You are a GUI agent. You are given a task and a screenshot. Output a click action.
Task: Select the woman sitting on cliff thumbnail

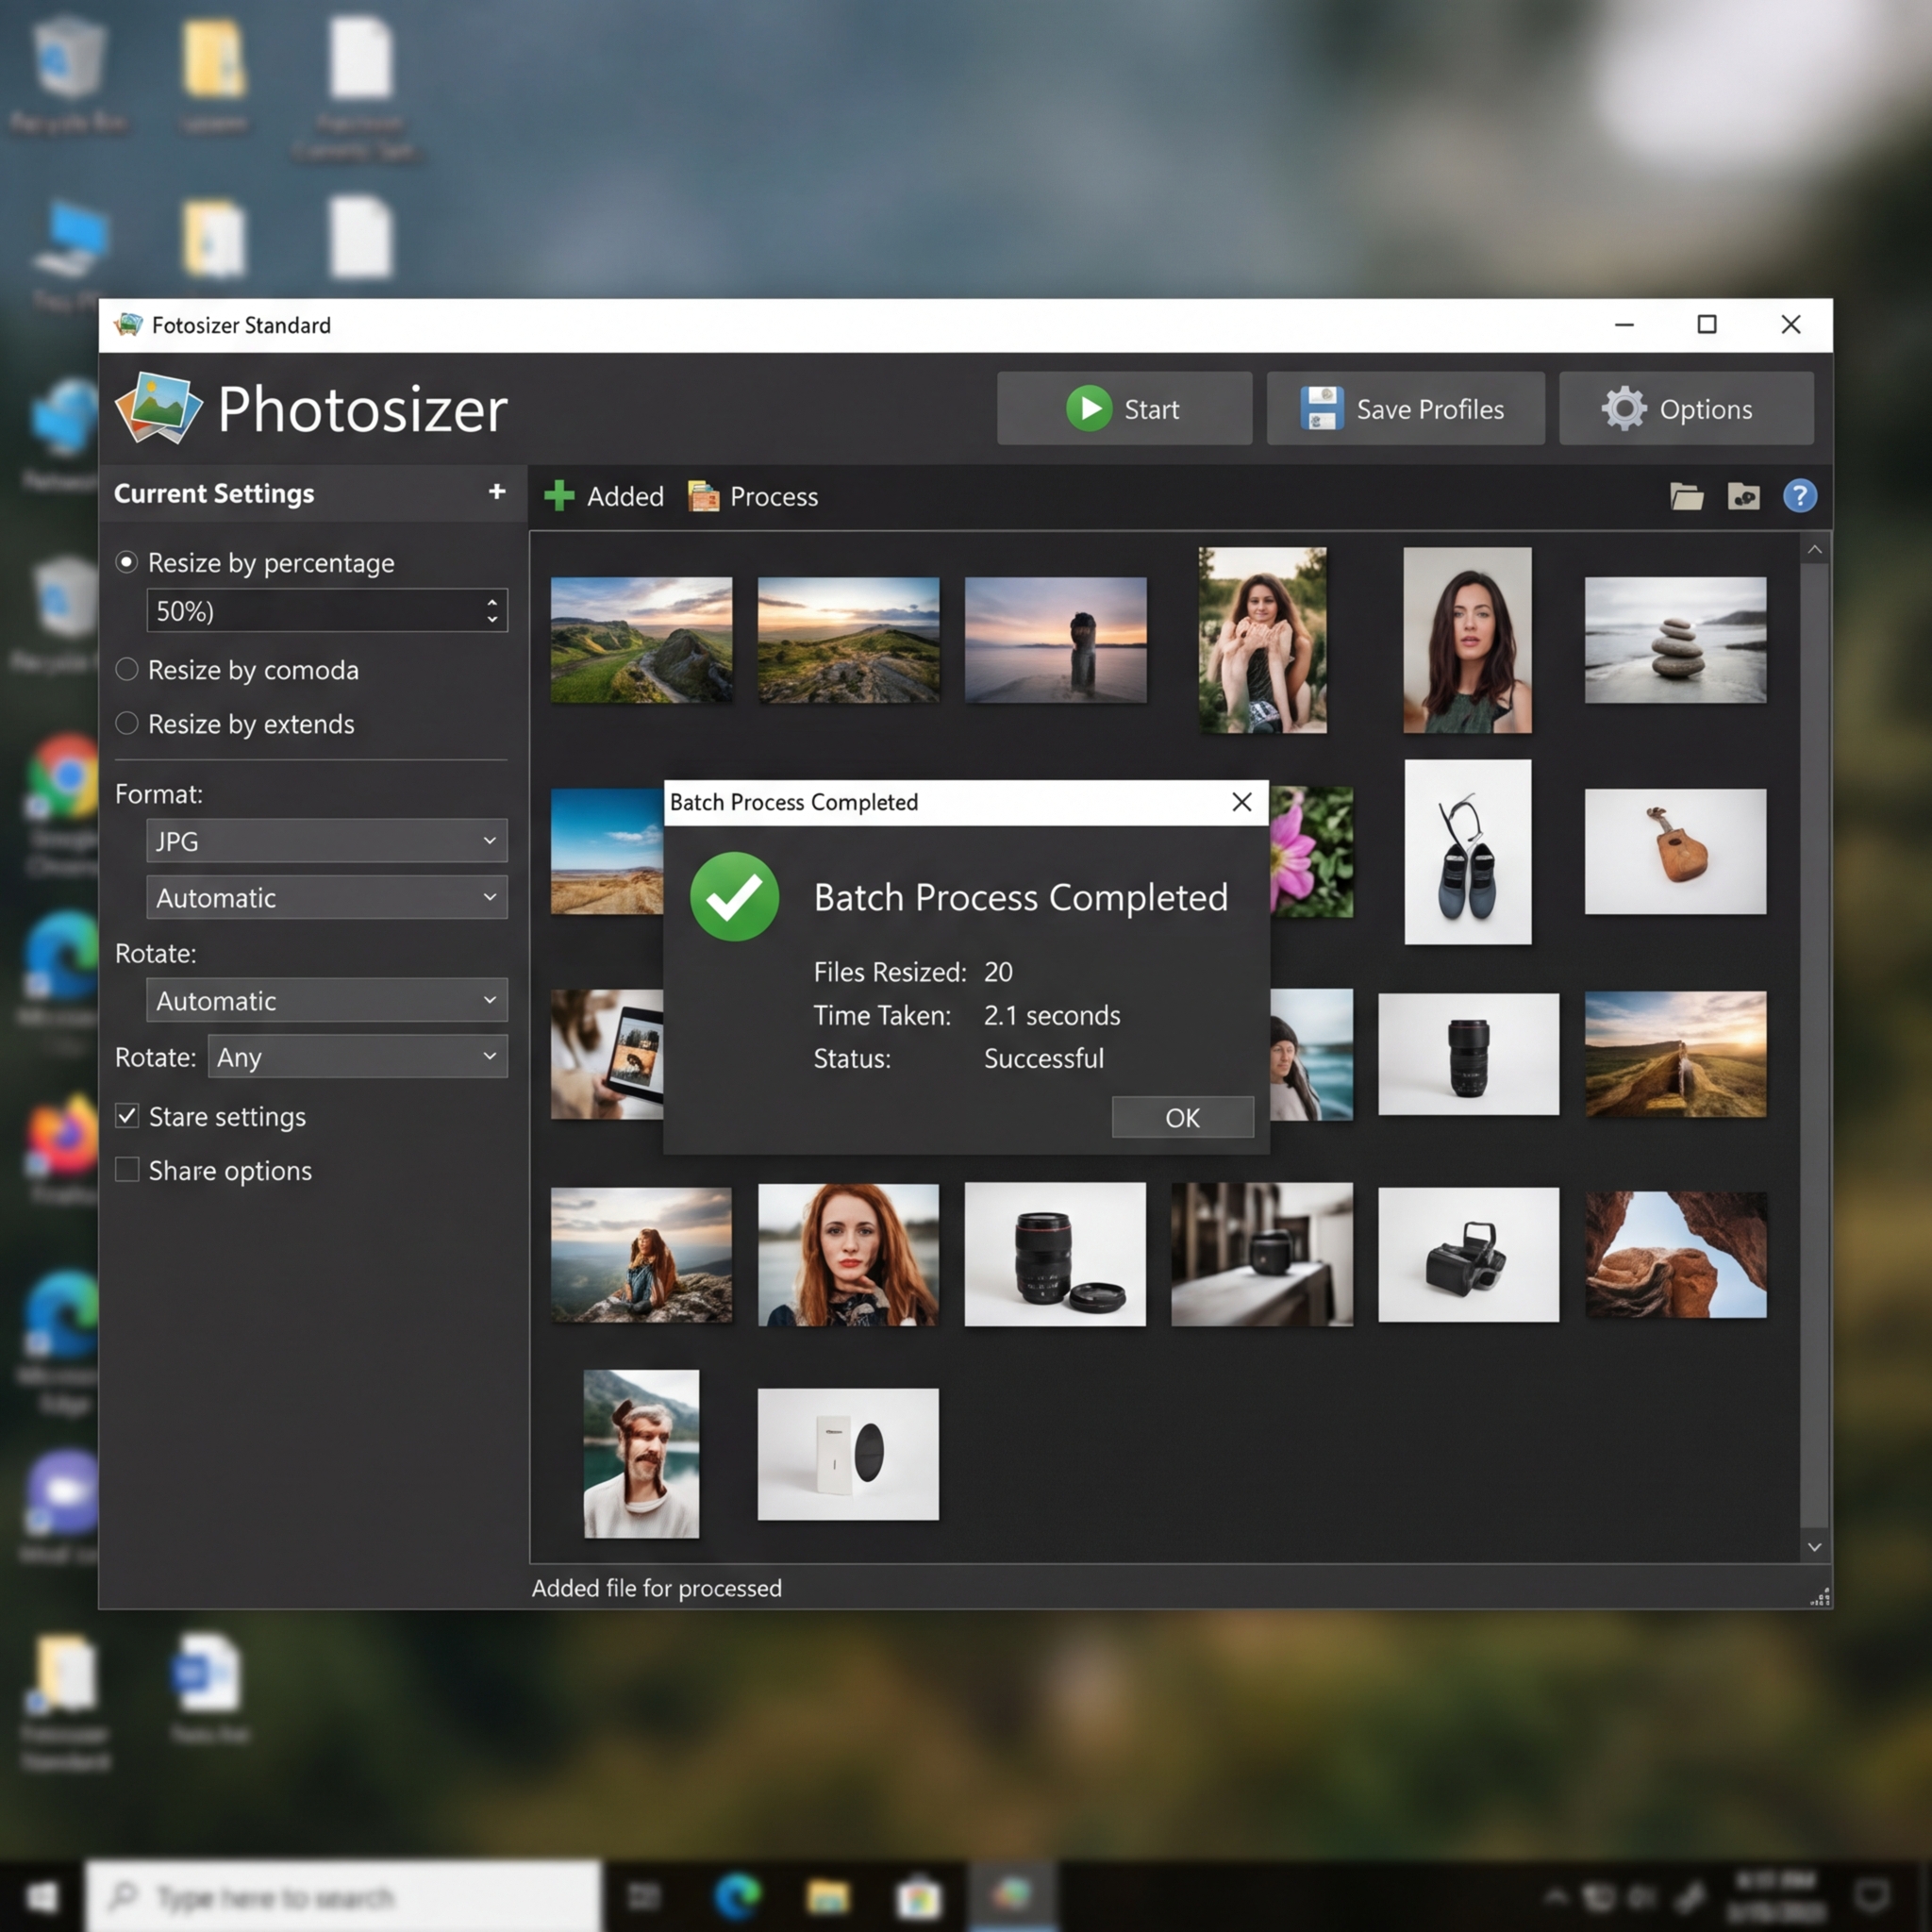tap(642, 1255)
